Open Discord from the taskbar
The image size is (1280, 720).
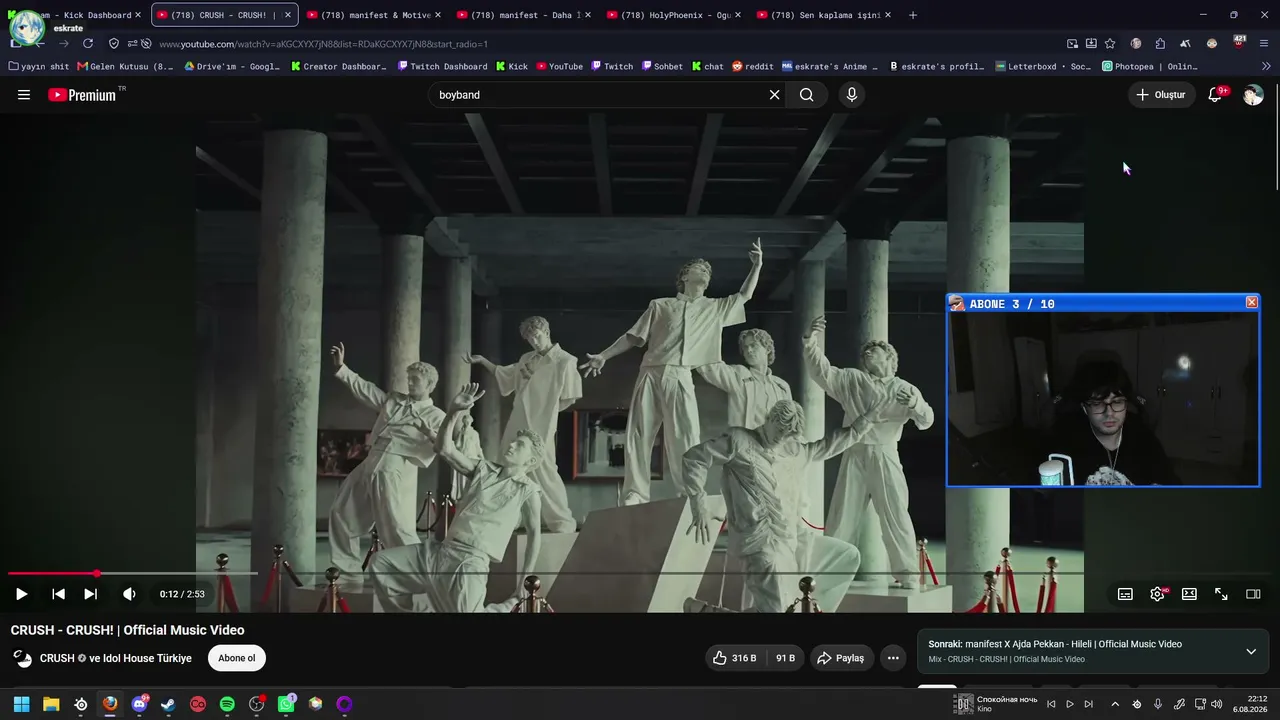[x=139, y=704]
